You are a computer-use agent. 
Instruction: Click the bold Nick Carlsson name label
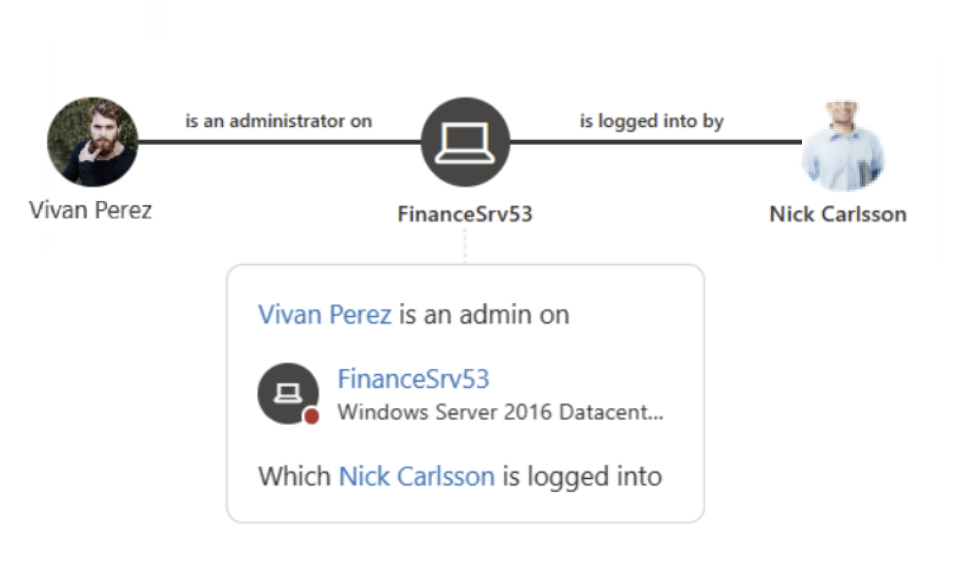tap(838, 214)
